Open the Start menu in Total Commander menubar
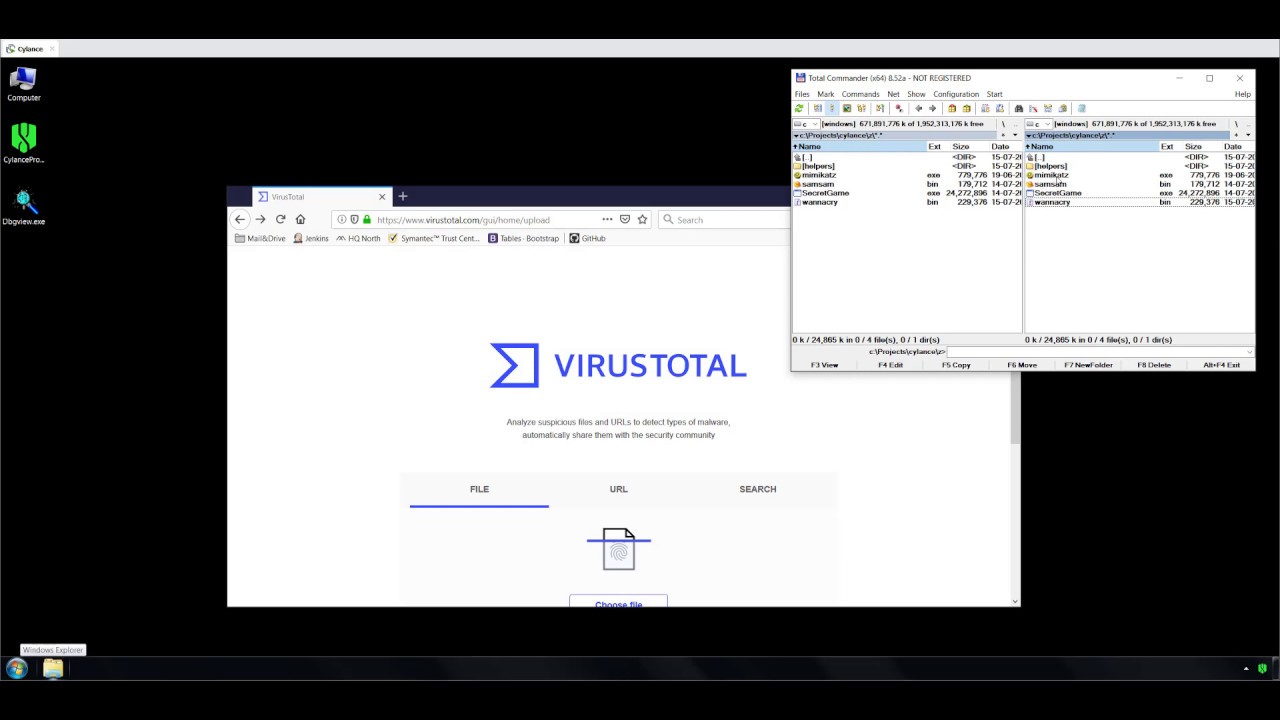1280x720 pixels. [x=994, y=94]
